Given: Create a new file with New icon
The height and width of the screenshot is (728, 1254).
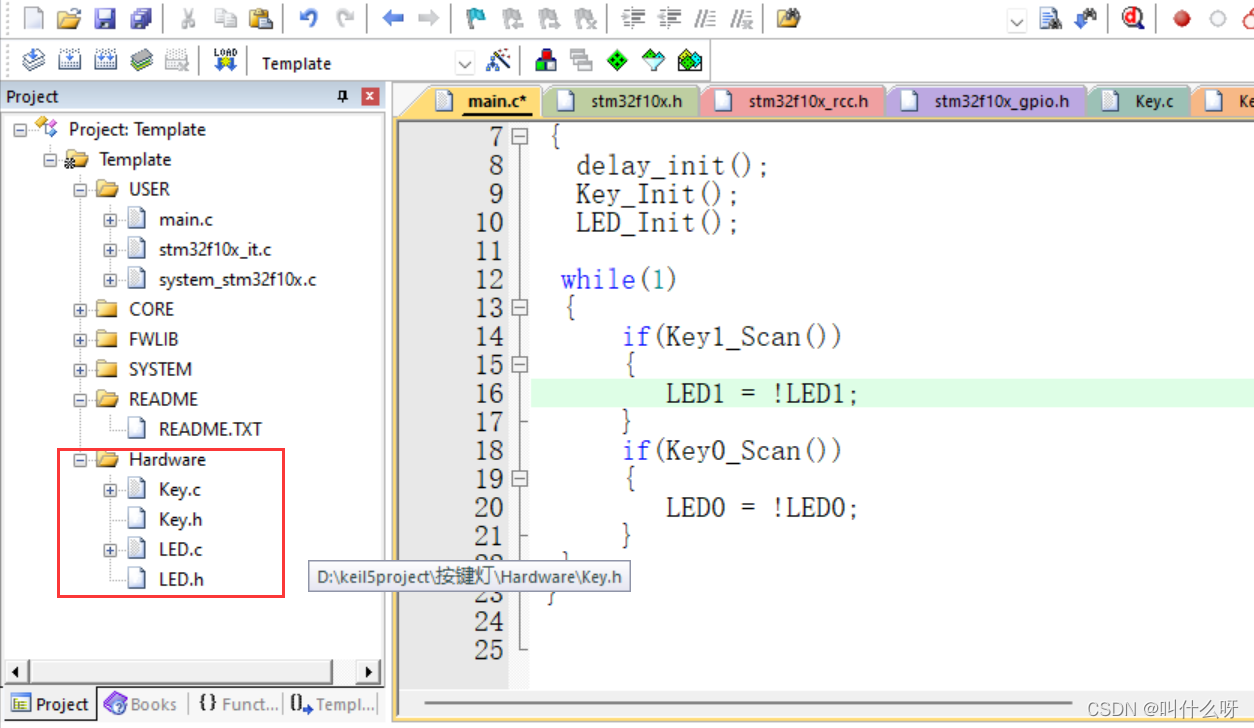Looking at the screenshot, I should [33, 18].
